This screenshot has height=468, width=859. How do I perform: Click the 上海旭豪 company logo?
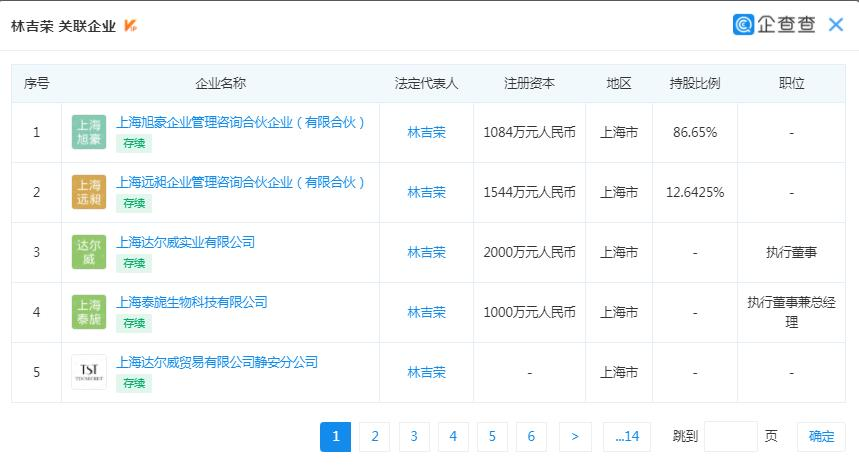coord(89,132)
